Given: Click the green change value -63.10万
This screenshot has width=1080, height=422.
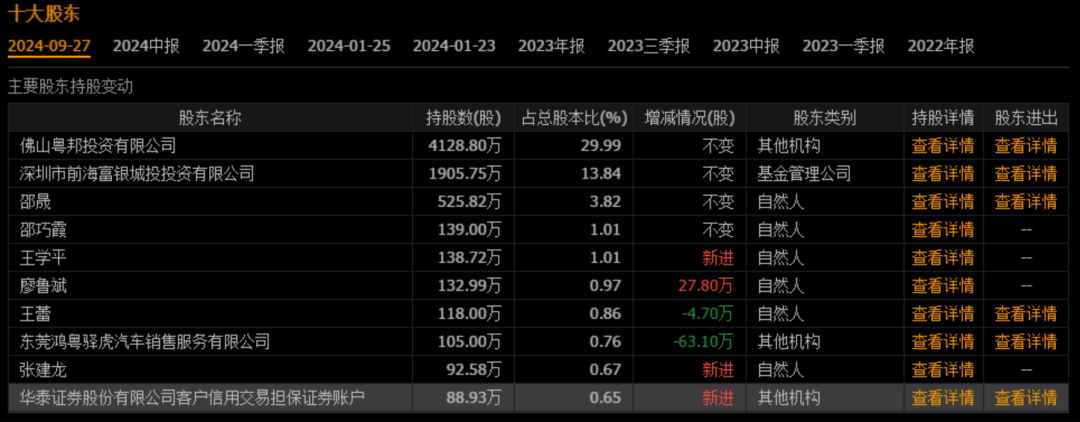Looking at the screenshot, I should point(703,341).
